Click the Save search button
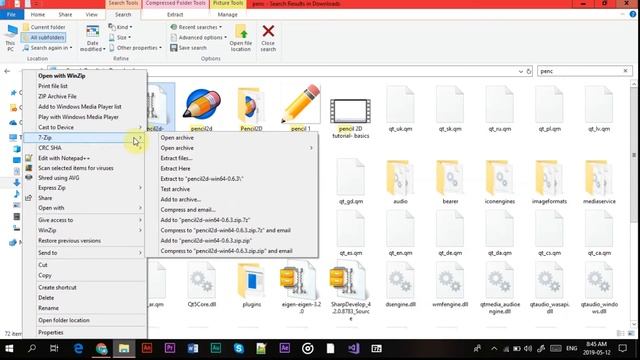The height and width of the screenshot is (360, 640). [188, 48]
